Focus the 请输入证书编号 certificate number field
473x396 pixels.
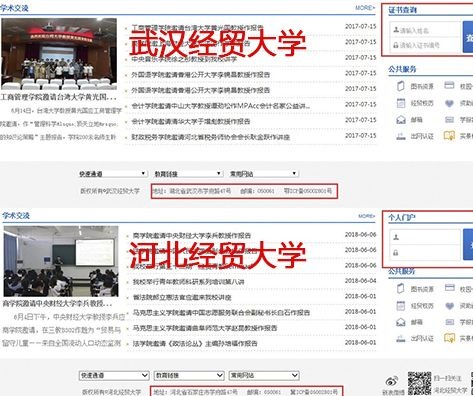[425, 45]
